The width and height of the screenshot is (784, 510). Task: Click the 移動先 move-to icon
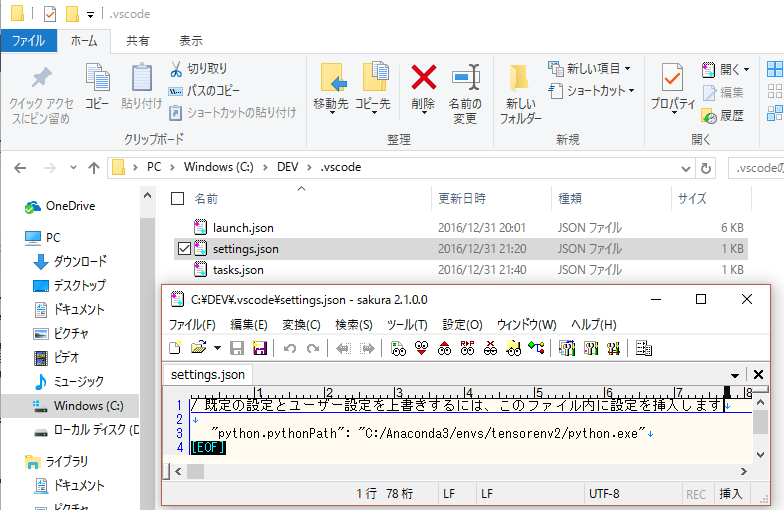point(334,78)
